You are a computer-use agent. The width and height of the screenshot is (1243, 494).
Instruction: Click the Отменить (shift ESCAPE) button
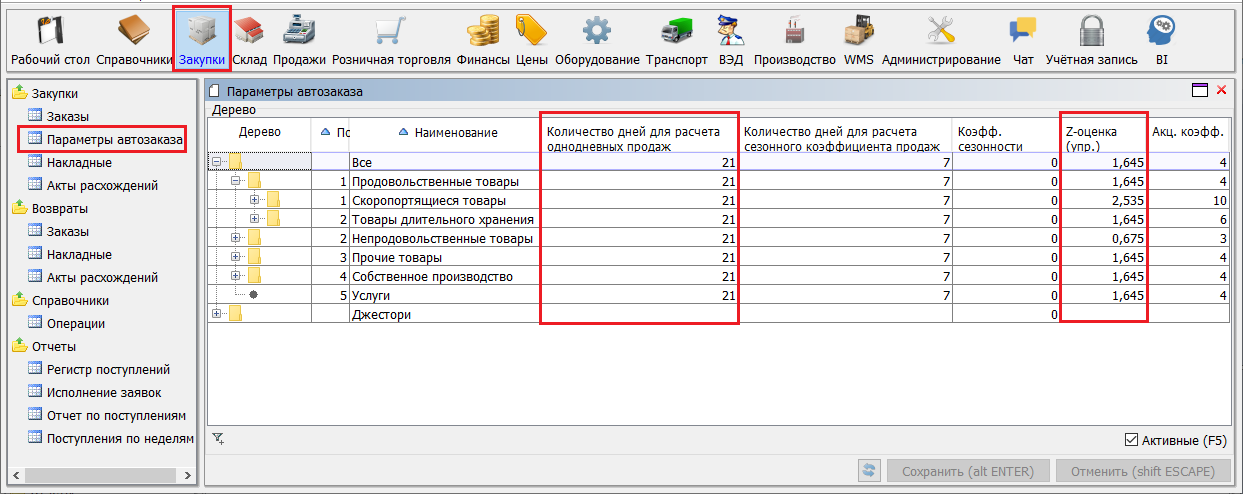(x=1142, y=471)
